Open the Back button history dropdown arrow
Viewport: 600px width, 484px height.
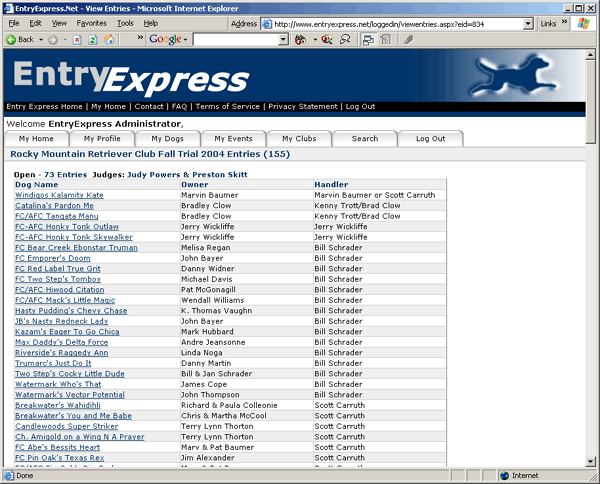(x=39, y=40)
